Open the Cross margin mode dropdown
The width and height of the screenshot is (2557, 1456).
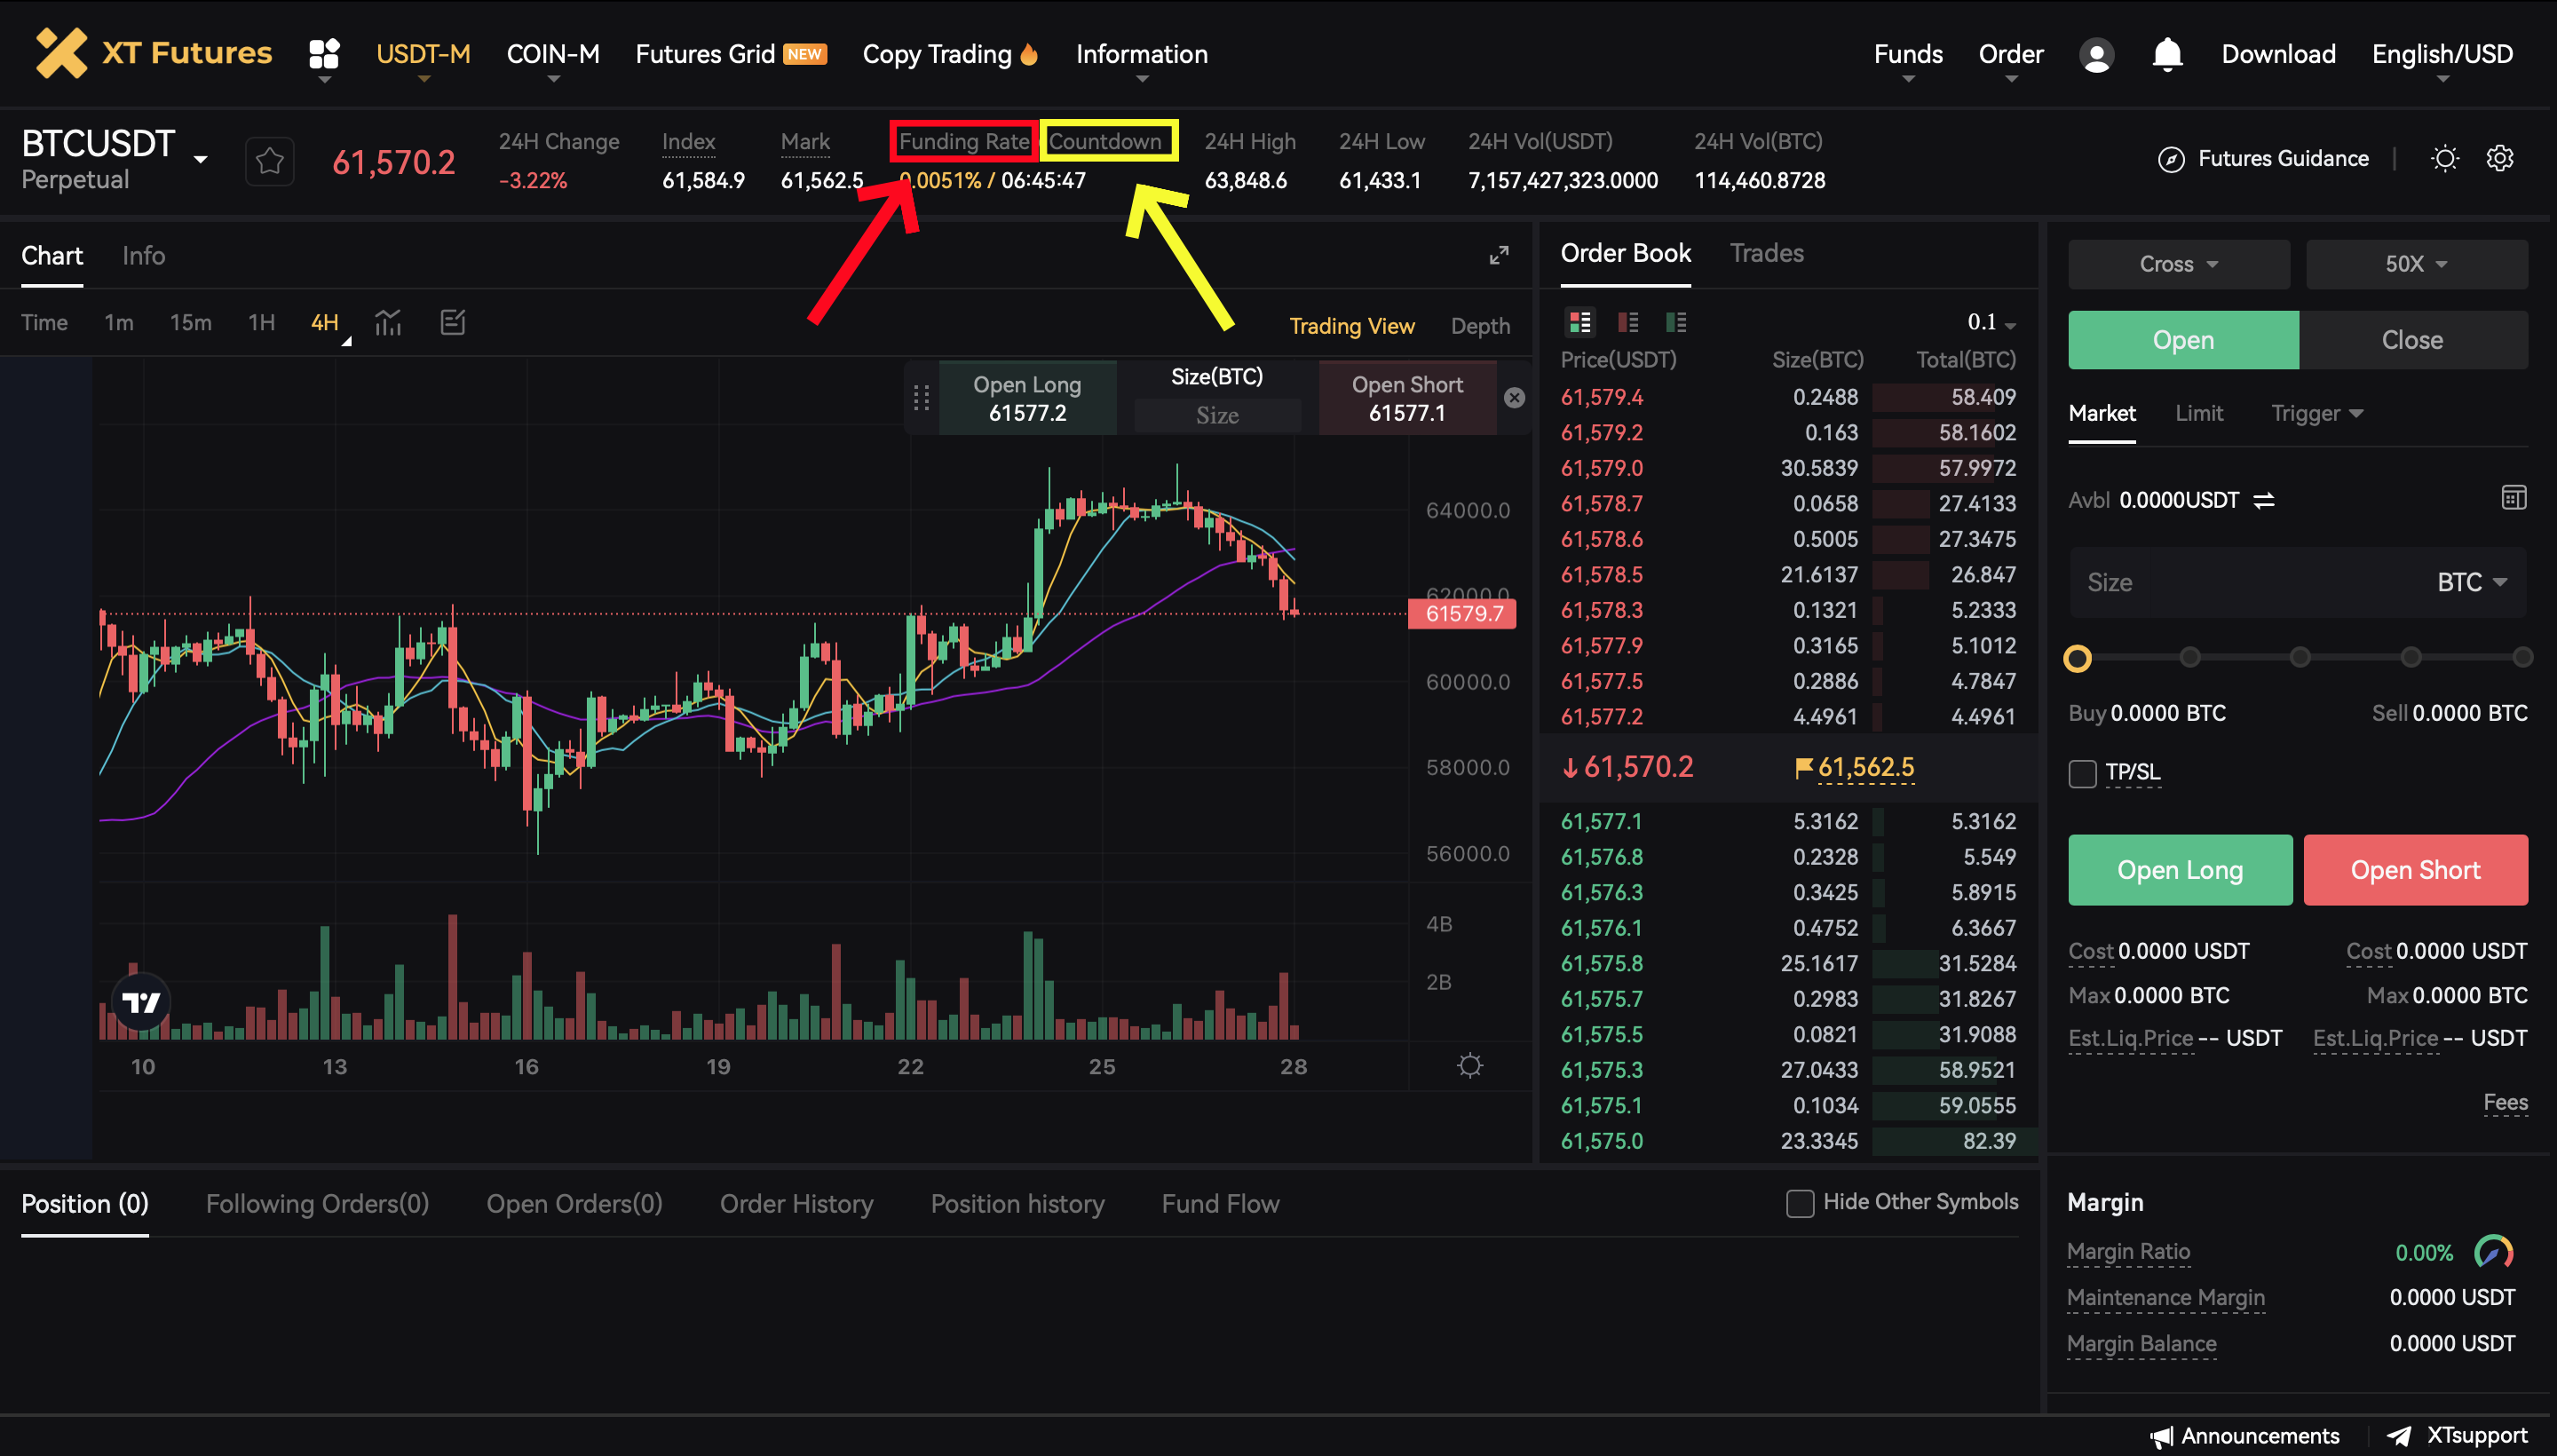[2178, 264]
